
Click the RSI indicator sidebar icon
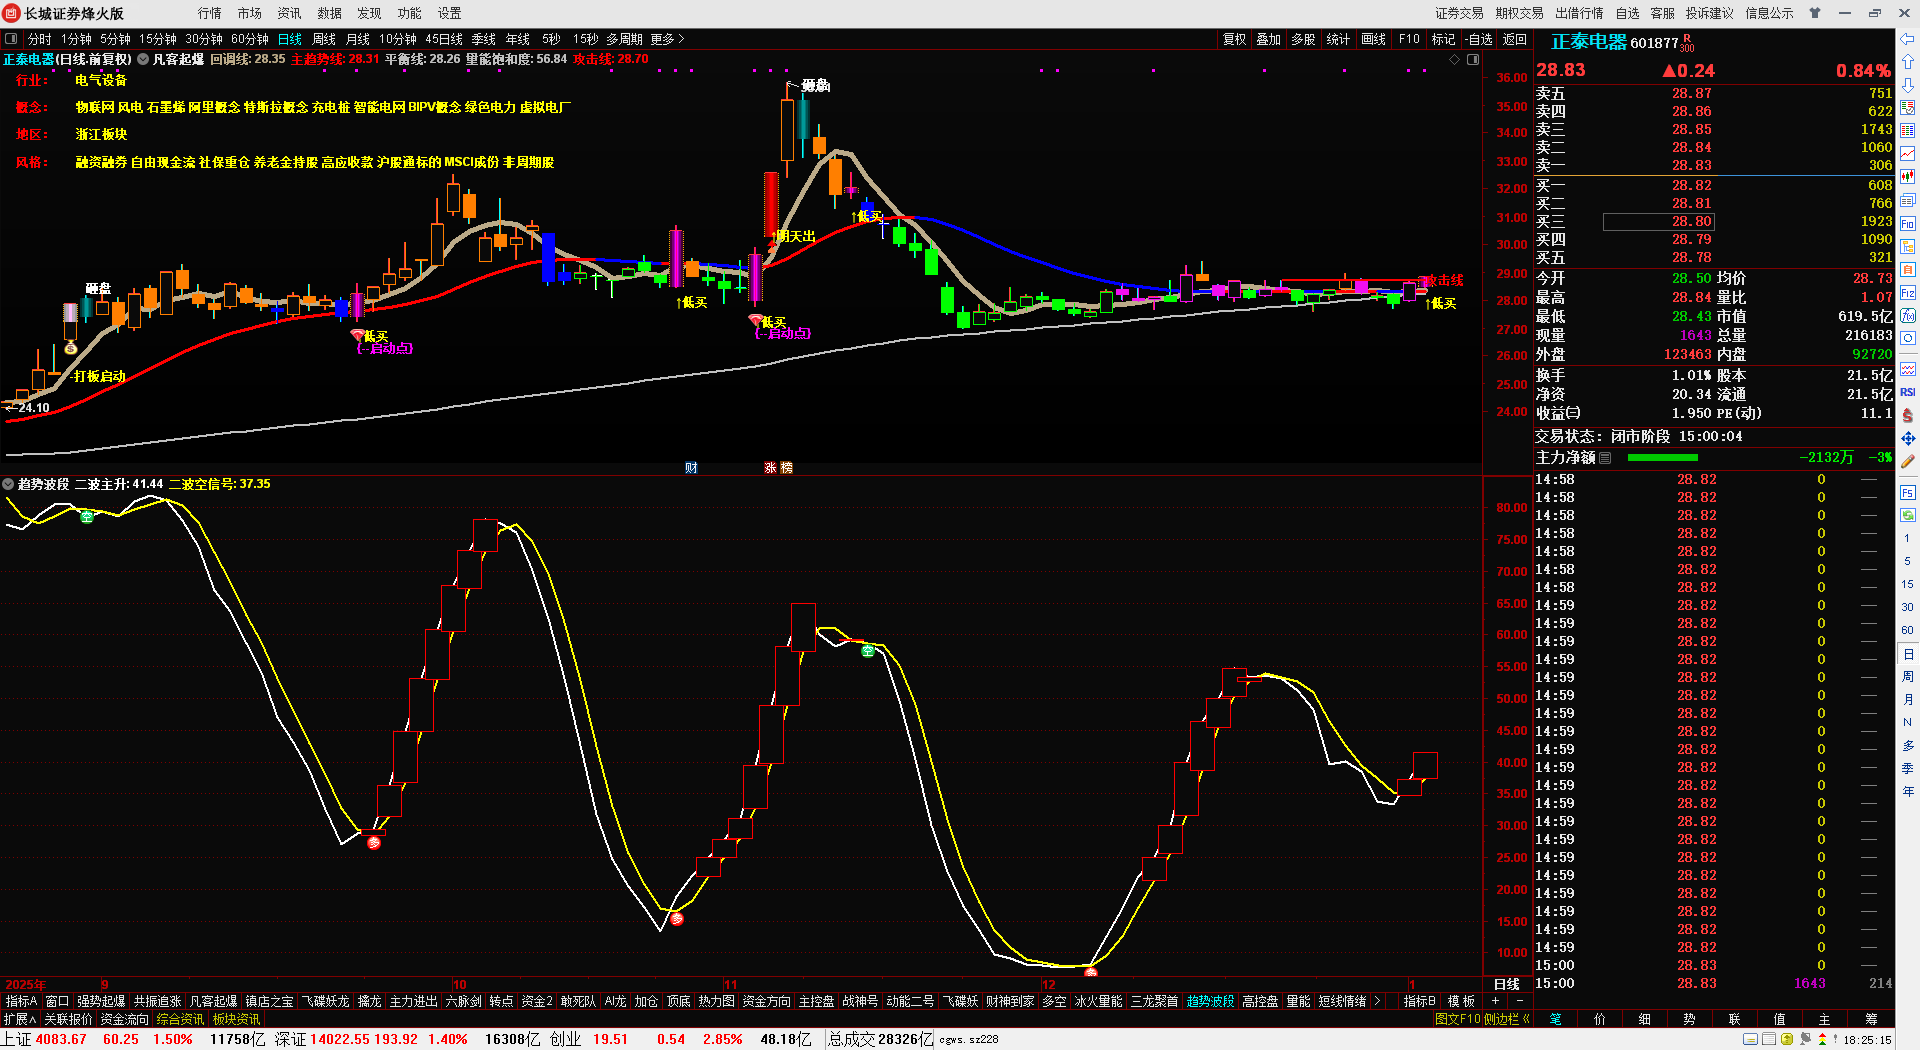[1908, 392]
